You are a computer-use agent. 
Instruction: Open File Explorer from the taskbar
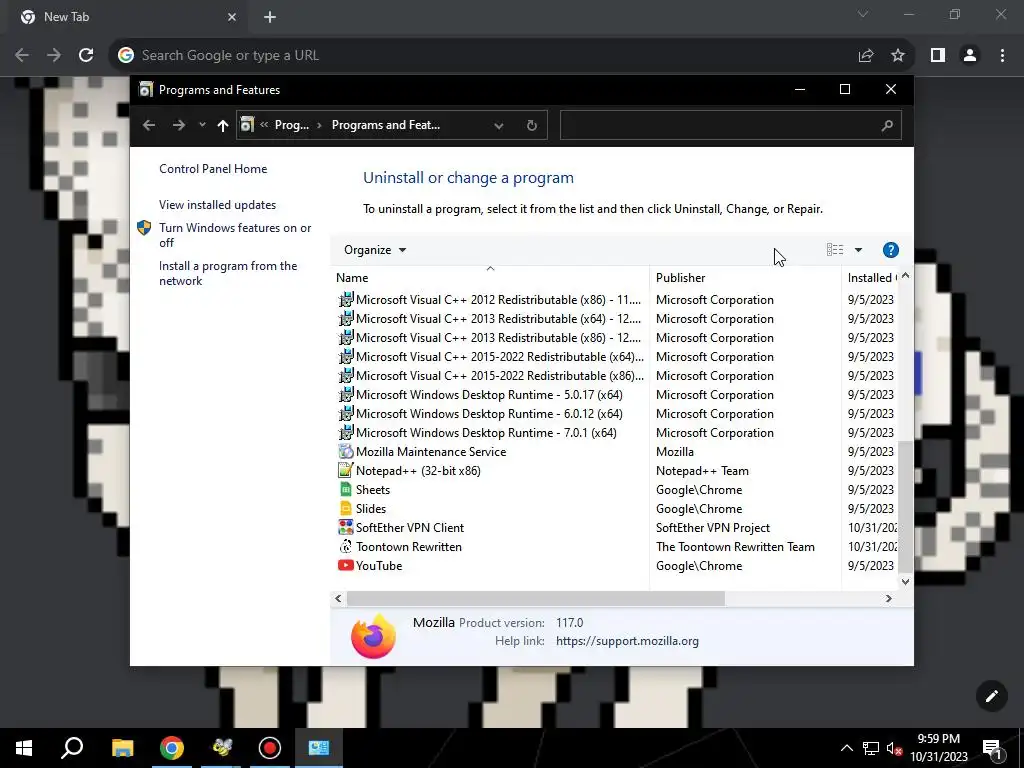(122, 748)
